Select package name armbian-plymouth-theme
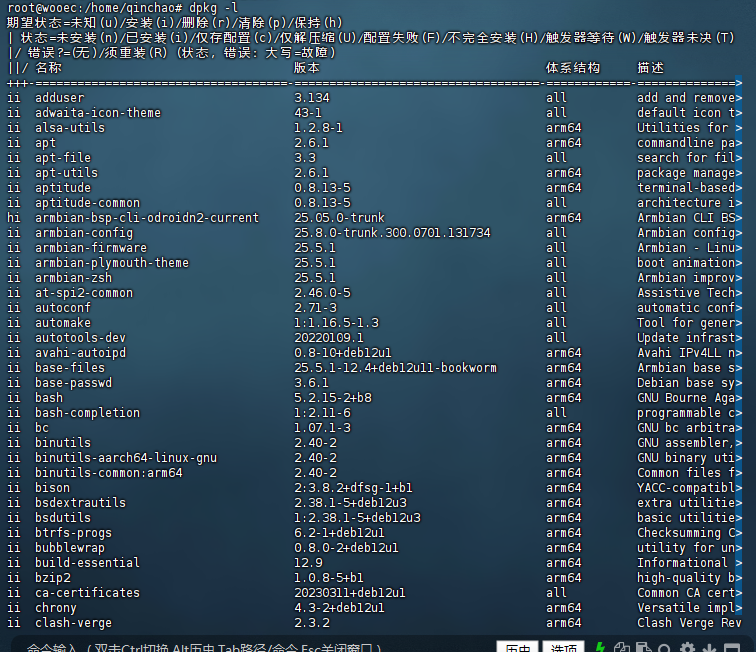756x652 pixels. point(112,262)
